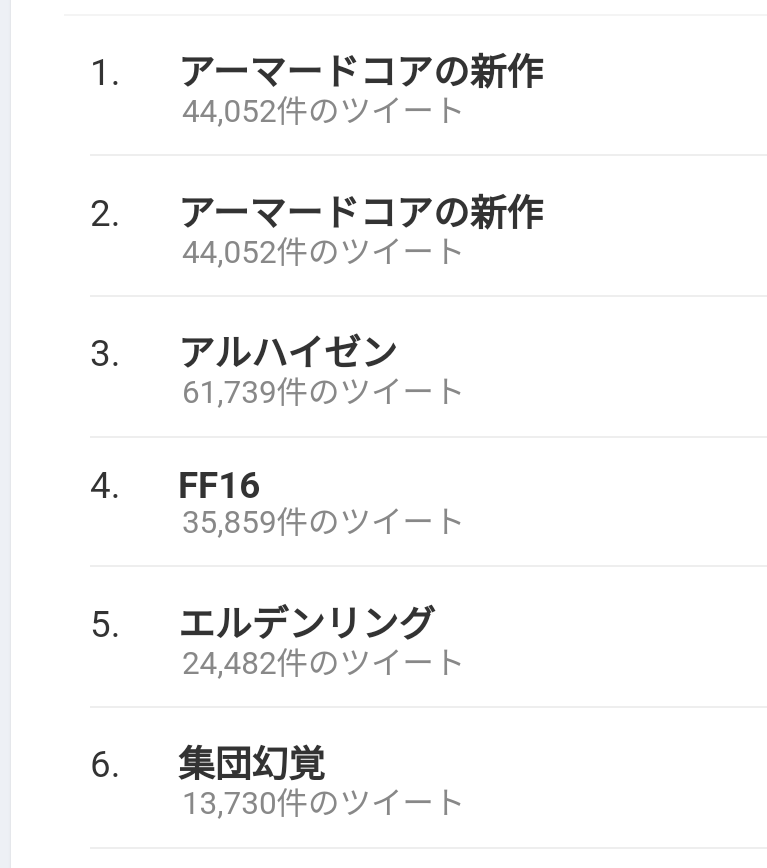Select rank number 2. label
The width and height of the screenshot is (767, 868).
[x=105, y=214]
